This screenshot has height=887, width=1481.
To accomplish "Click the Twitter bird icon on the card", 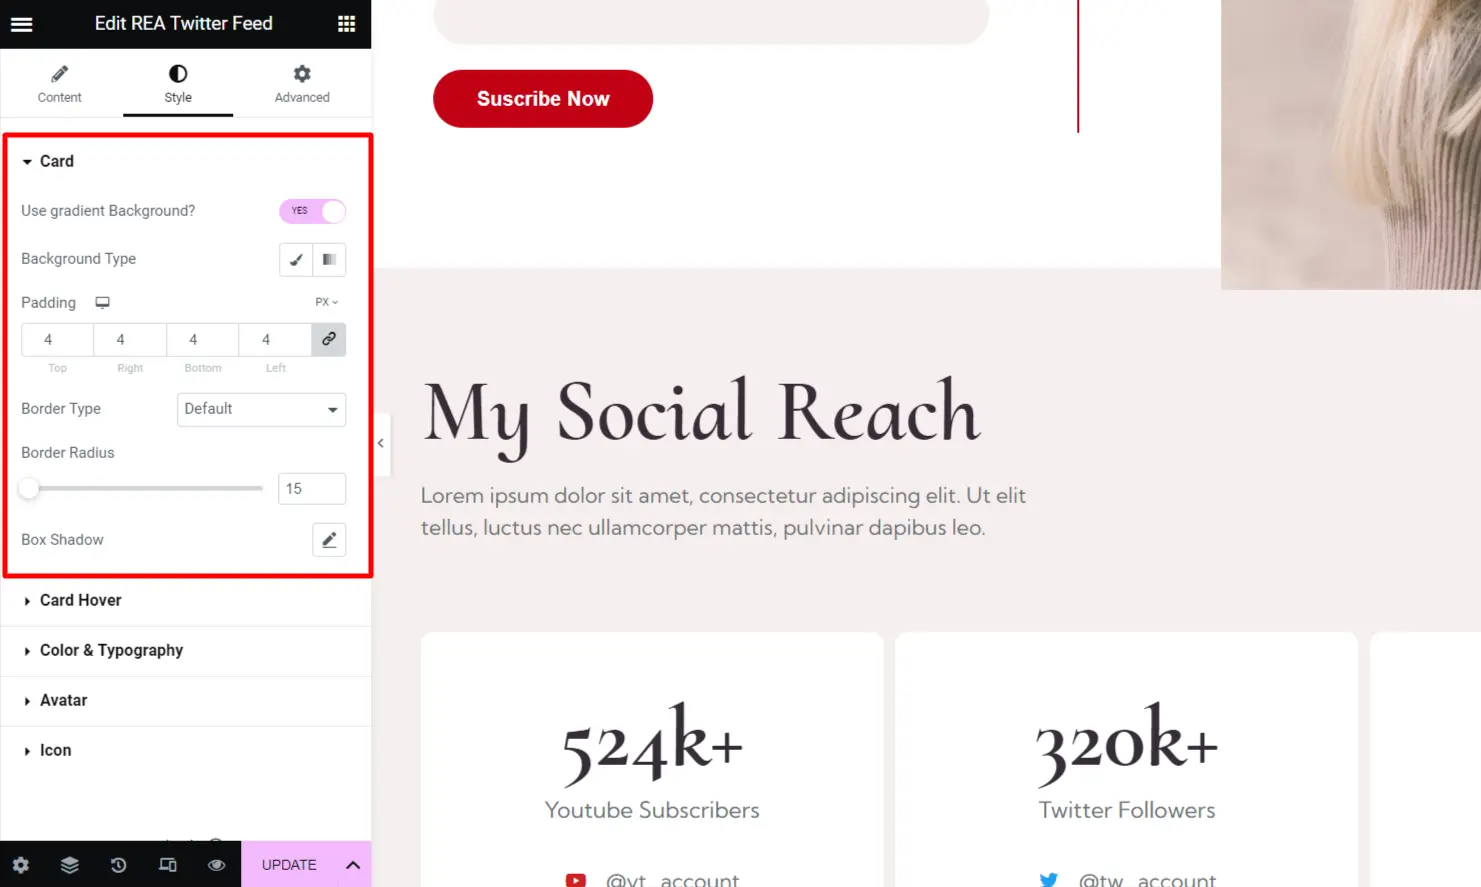I will coord(1048,880).
